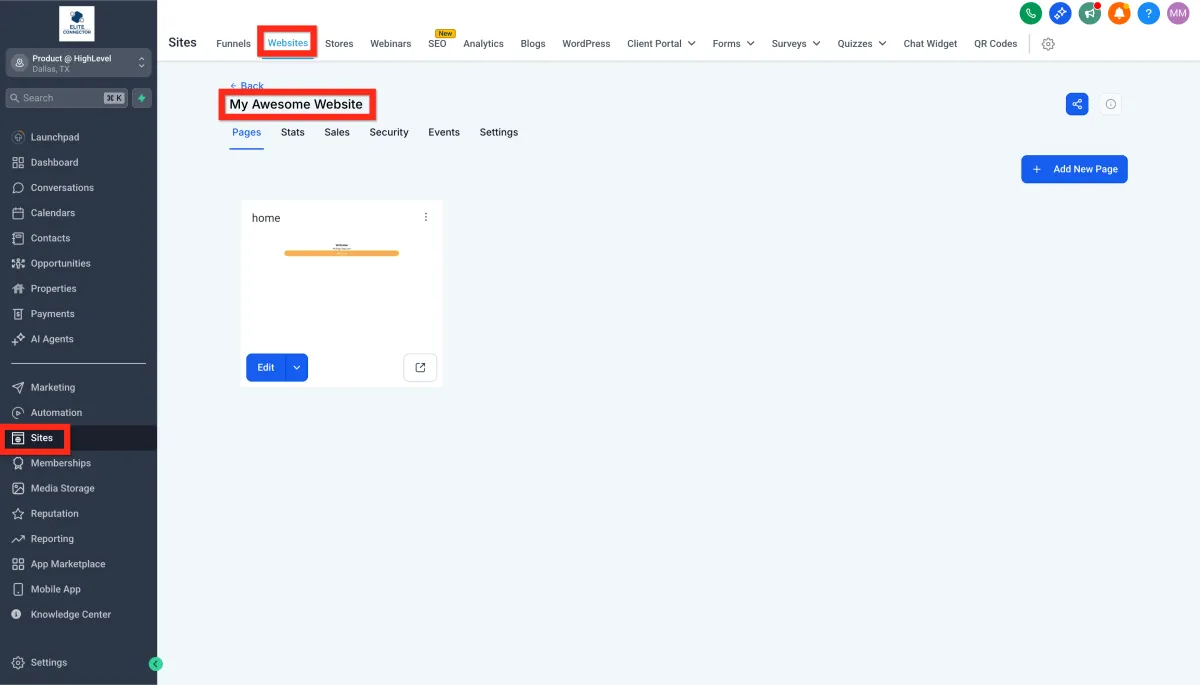The image size is (1200, 685).
Task: Expand the Surveys dropdown menu
Action: coord(796,44)
